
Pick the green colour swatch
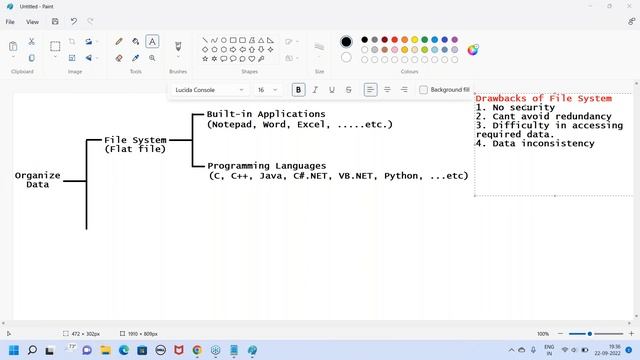point(424,40)
